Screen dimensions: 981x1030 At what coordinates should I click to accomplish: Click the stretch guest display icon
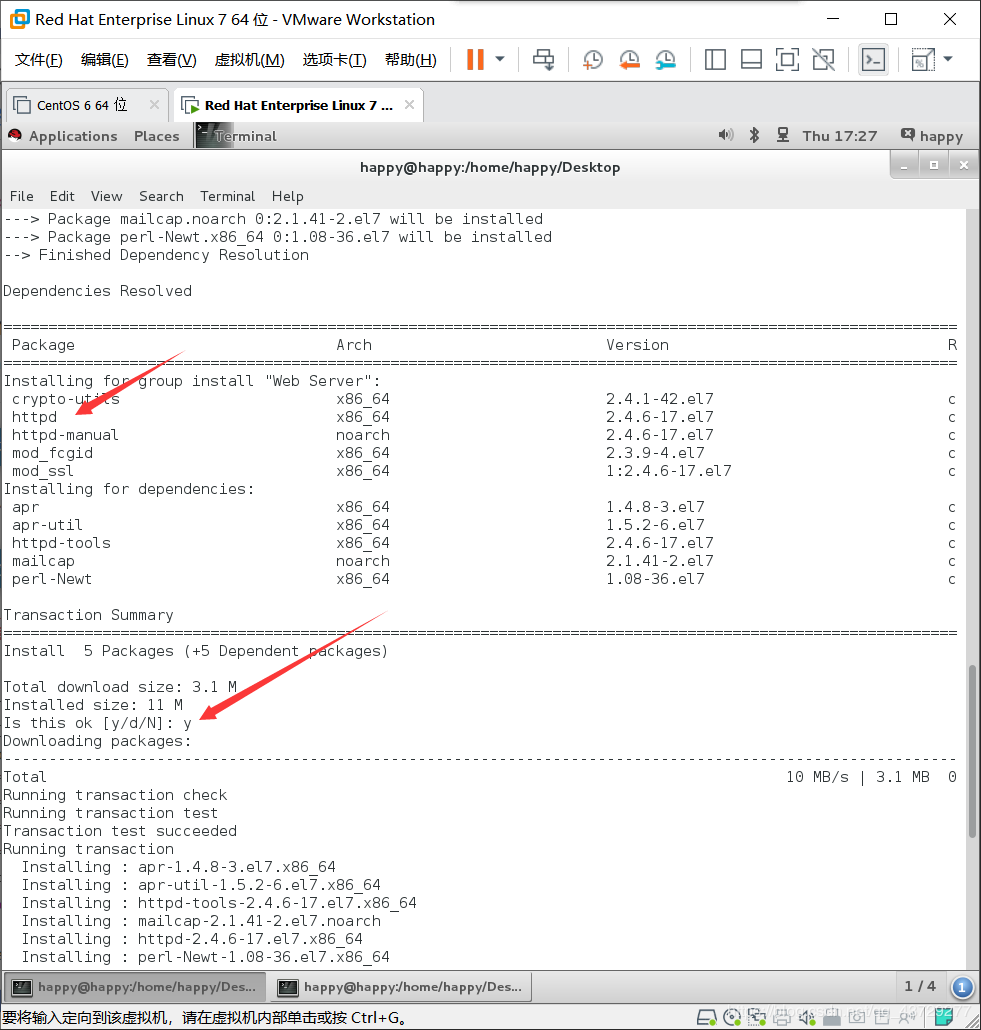[923, 60]
